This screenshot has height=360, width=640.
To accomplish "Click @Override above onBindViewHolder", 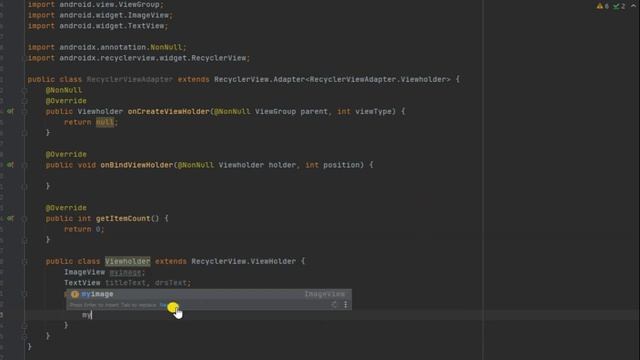I will [66, 154].
